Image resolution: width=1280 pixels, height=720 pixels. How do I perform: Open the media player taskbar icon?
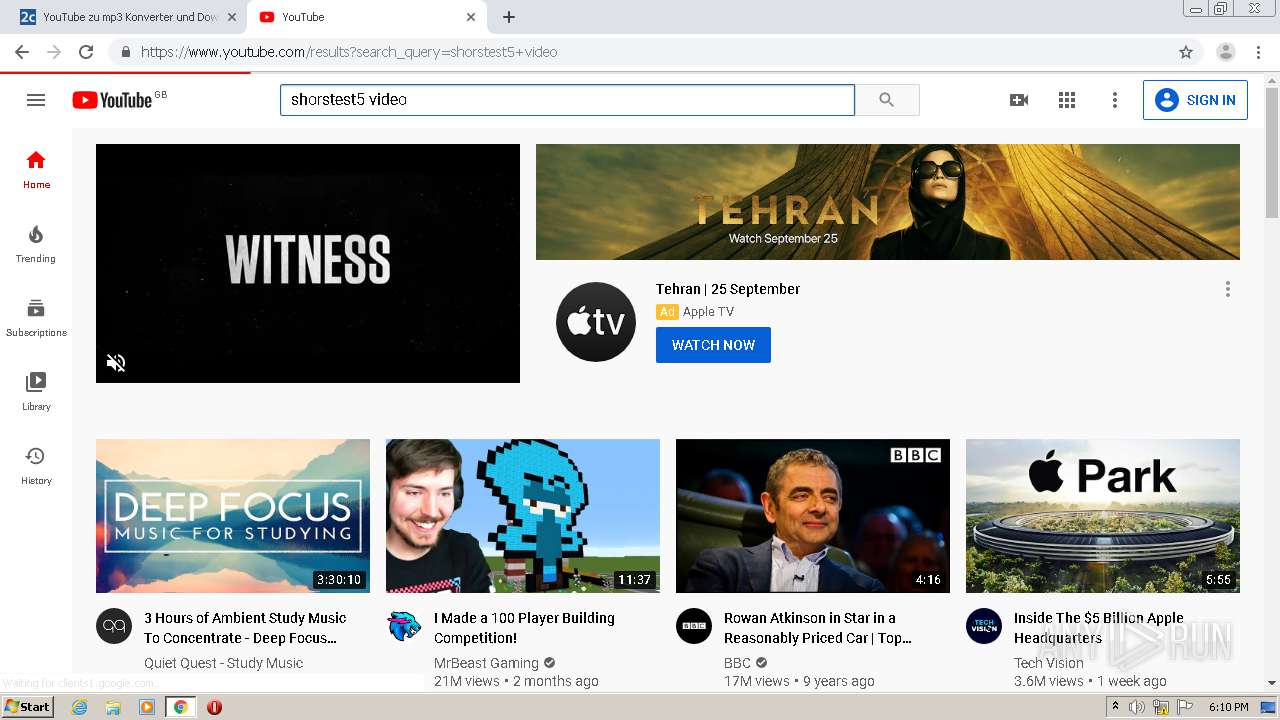point(147,707)
